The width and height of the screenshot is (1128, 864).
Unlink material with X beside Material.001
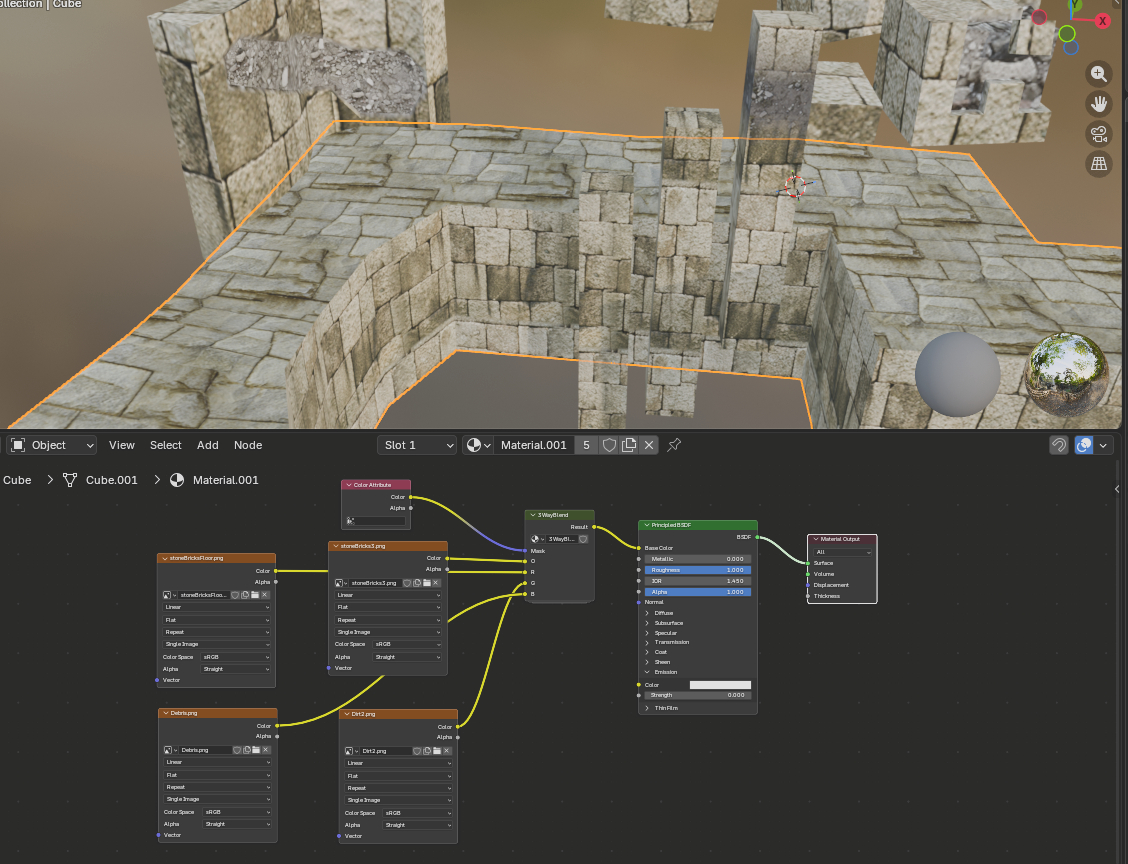(x=649, y=445)
